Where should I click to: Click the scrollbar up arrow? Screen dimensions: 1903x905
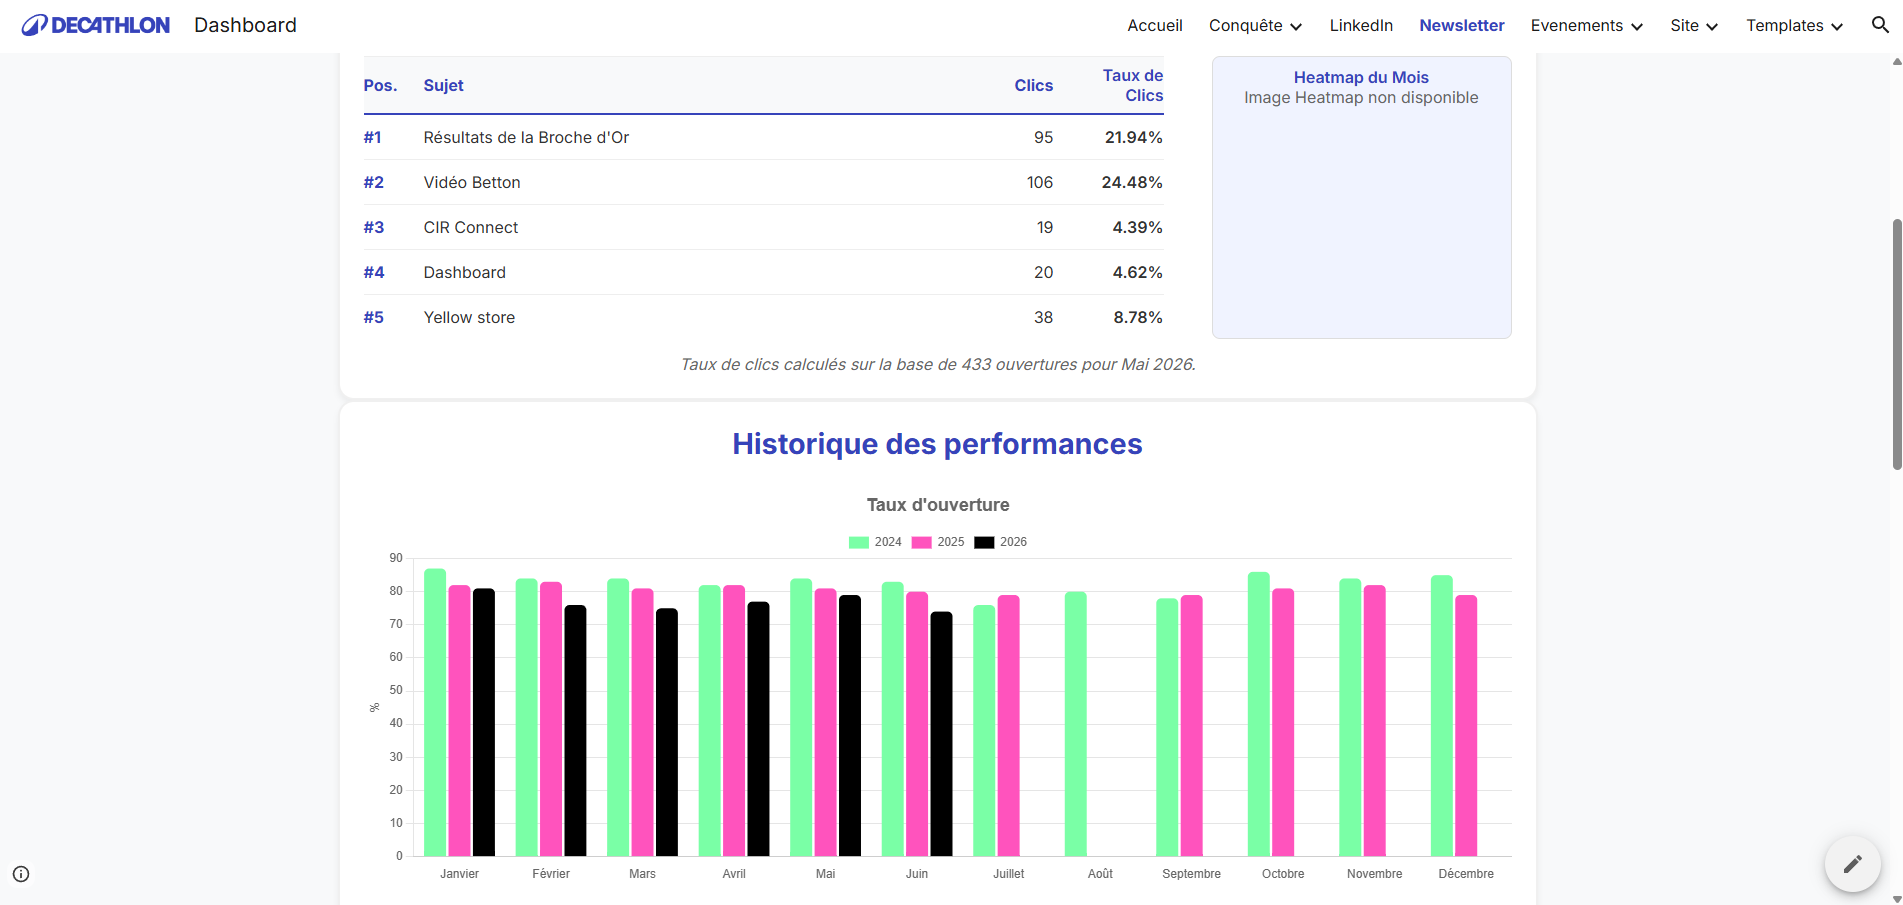1896,62
